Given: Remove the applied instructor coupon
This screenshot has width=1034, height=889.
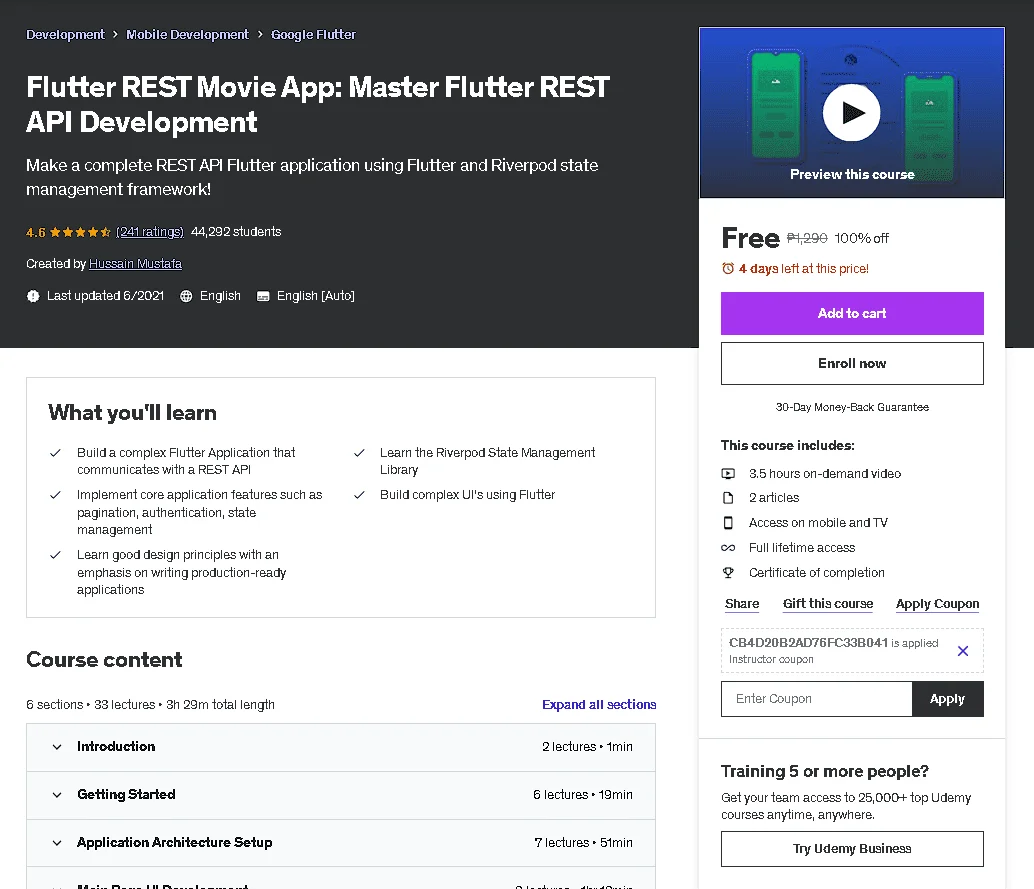Looking at the screenshot, I should (963, 651).
